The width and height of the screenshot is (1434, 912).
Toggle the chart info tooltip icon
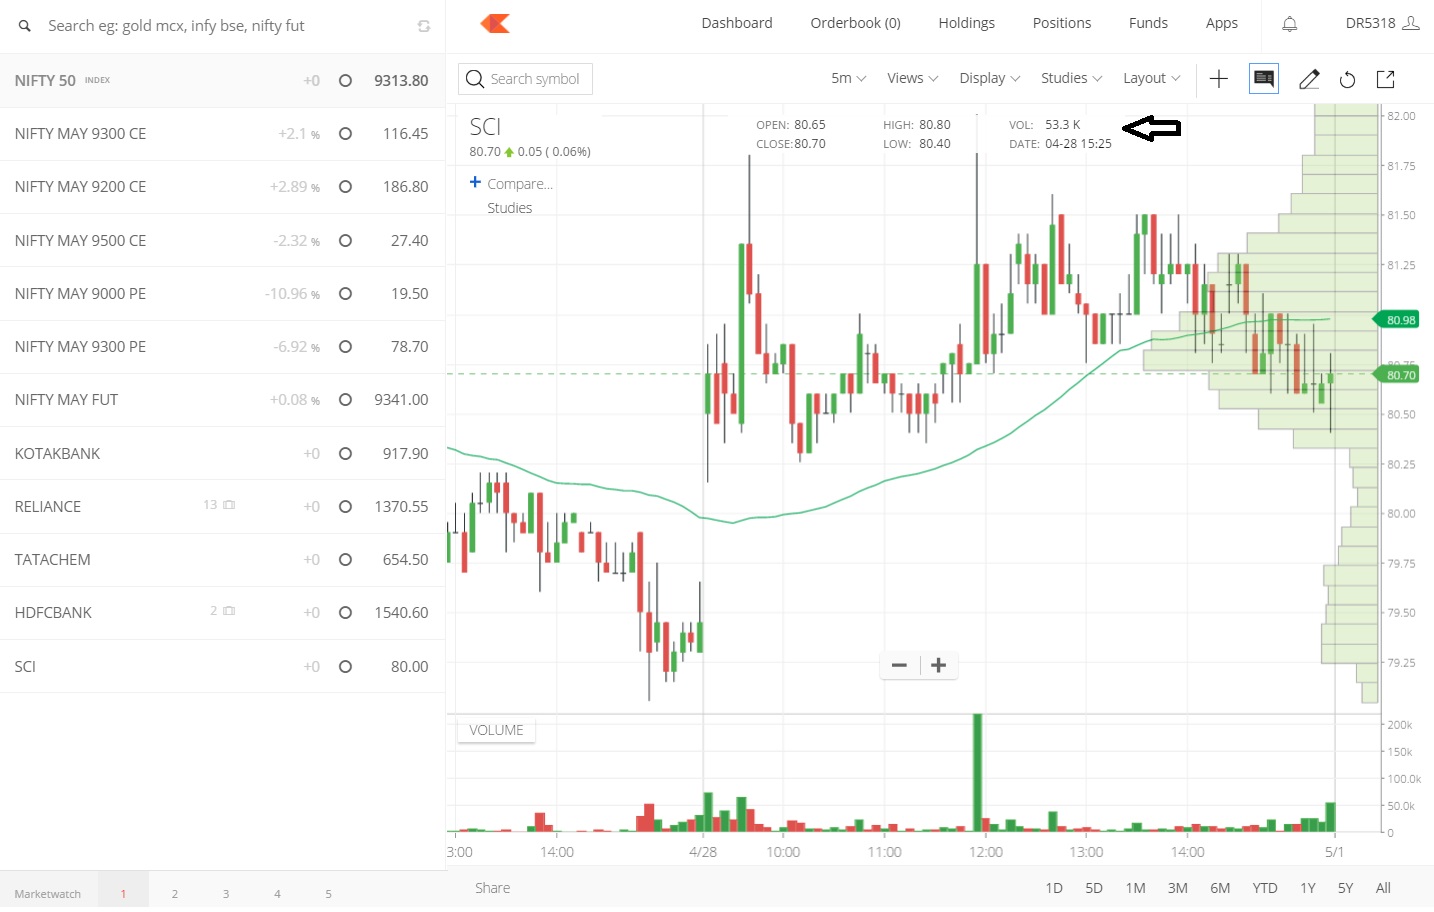(x=1264, y=78)
